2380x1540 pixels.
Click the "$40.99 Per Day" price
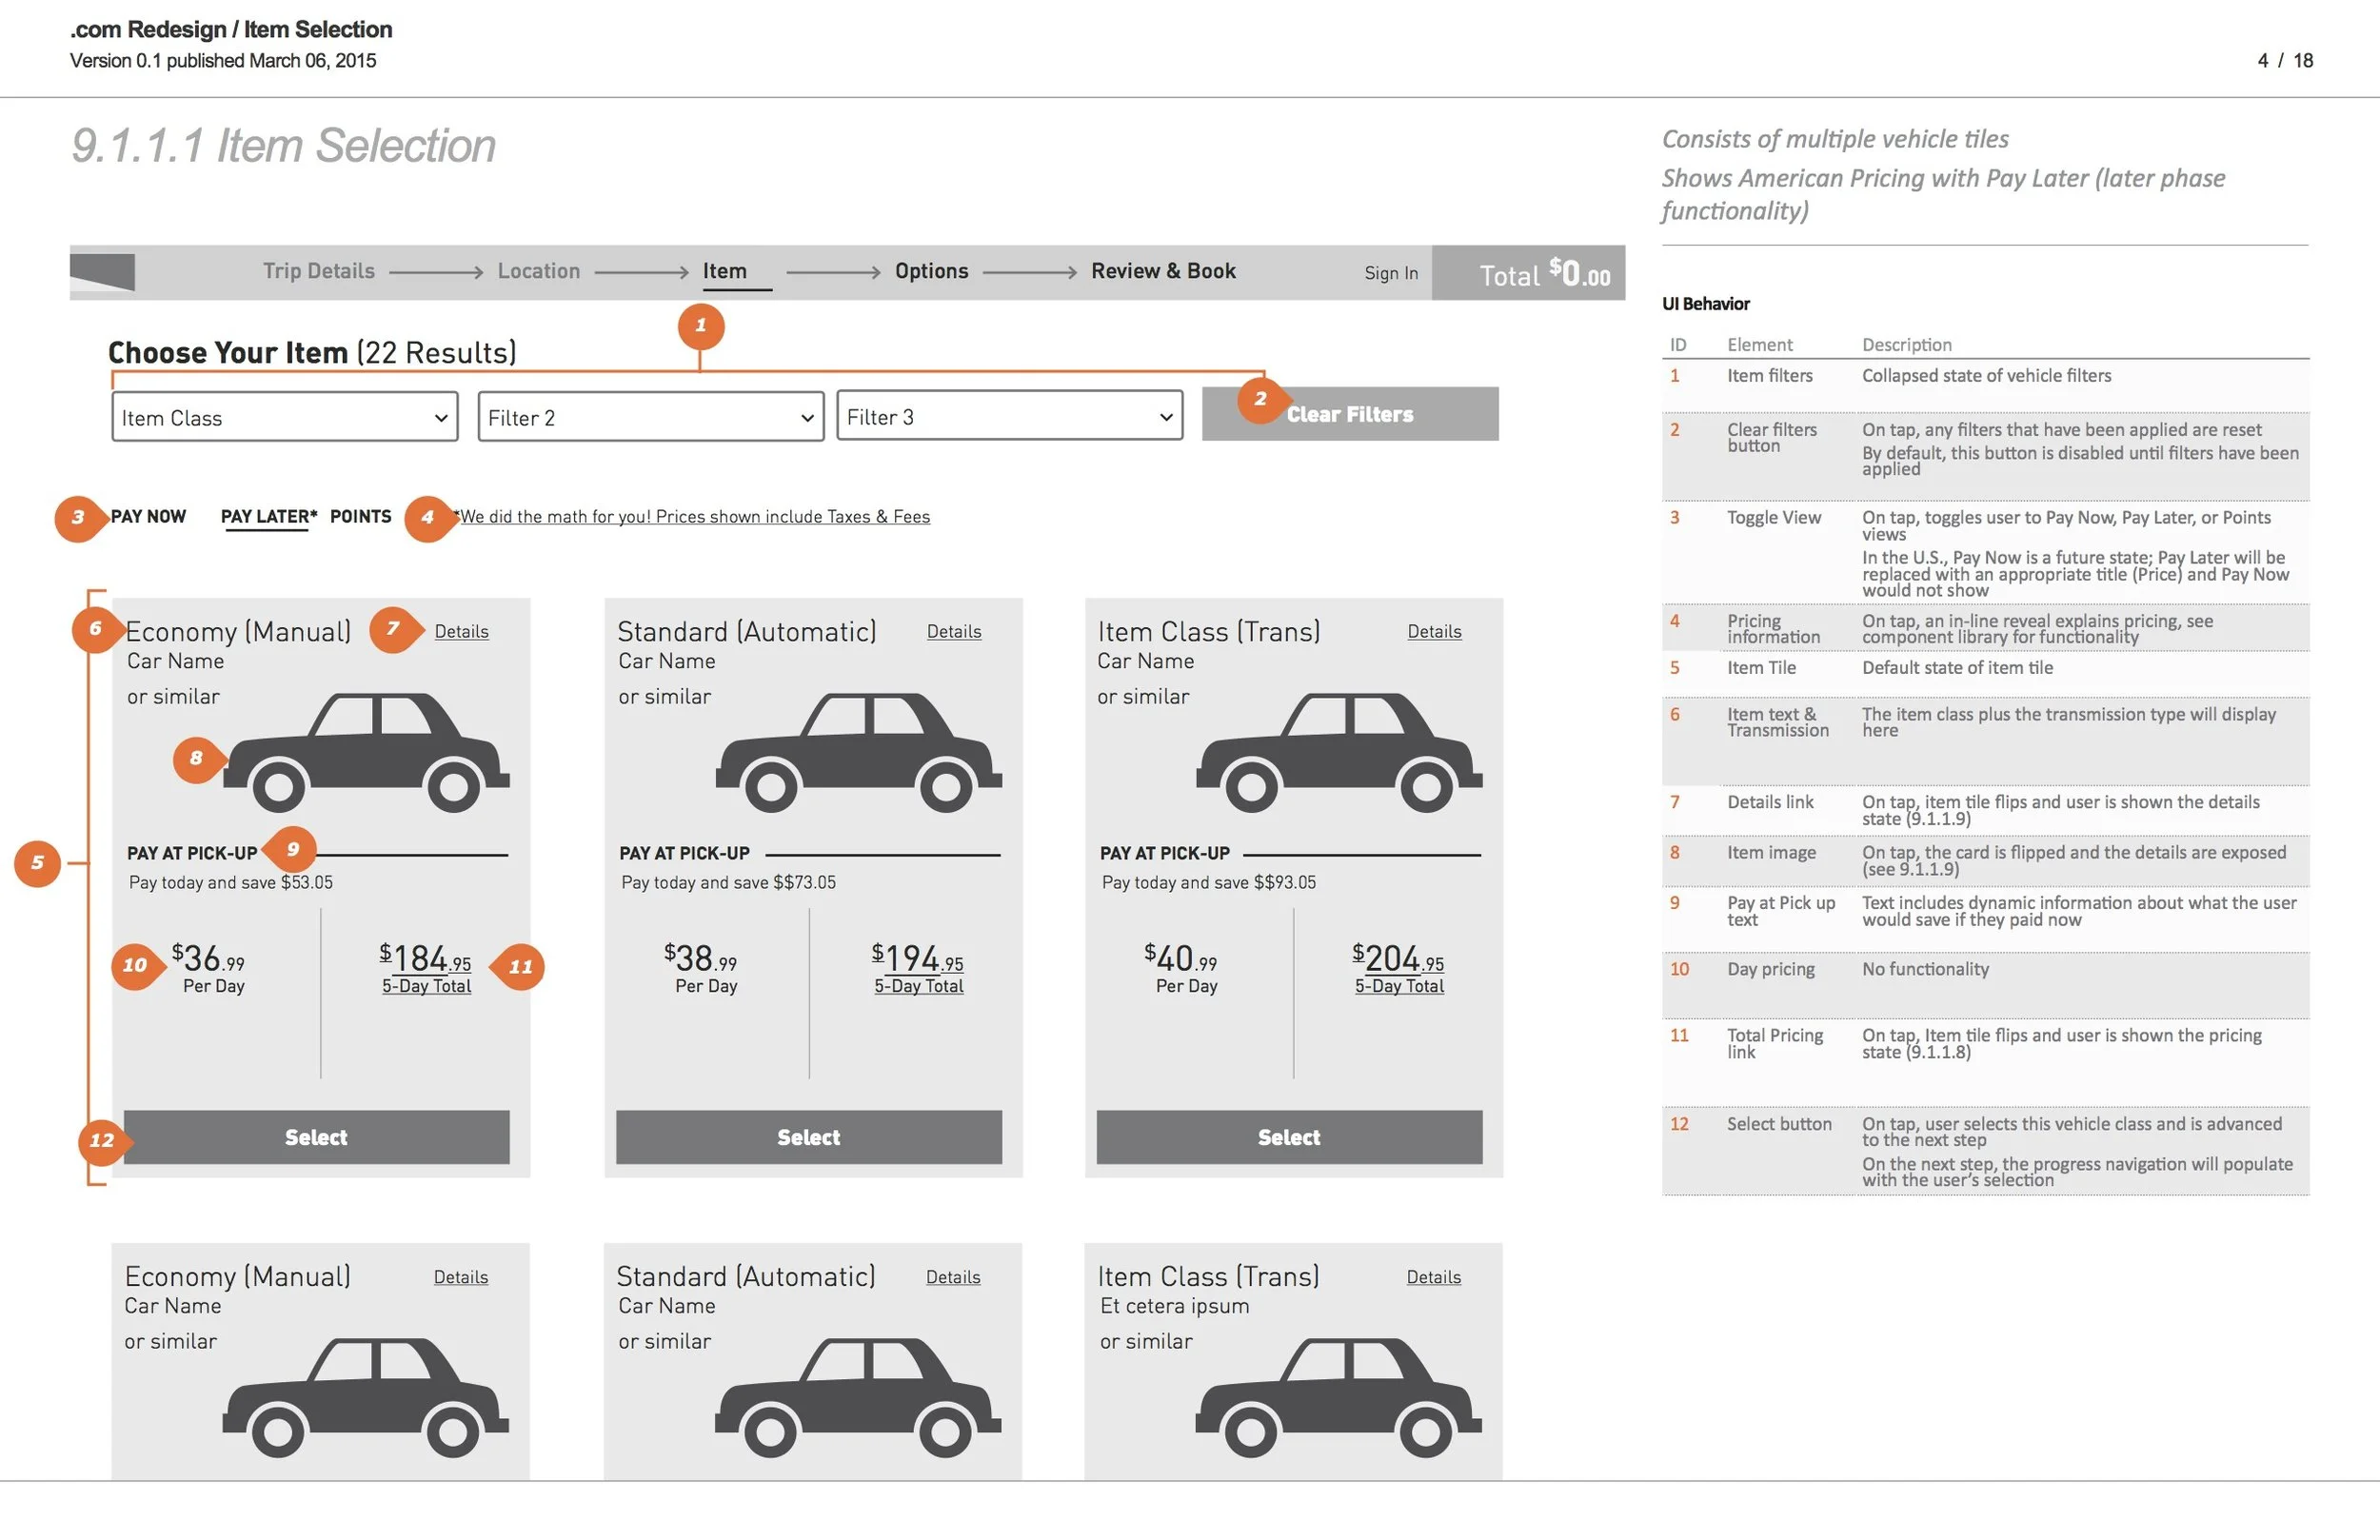pyautogui.click(x=1182, y=968)
